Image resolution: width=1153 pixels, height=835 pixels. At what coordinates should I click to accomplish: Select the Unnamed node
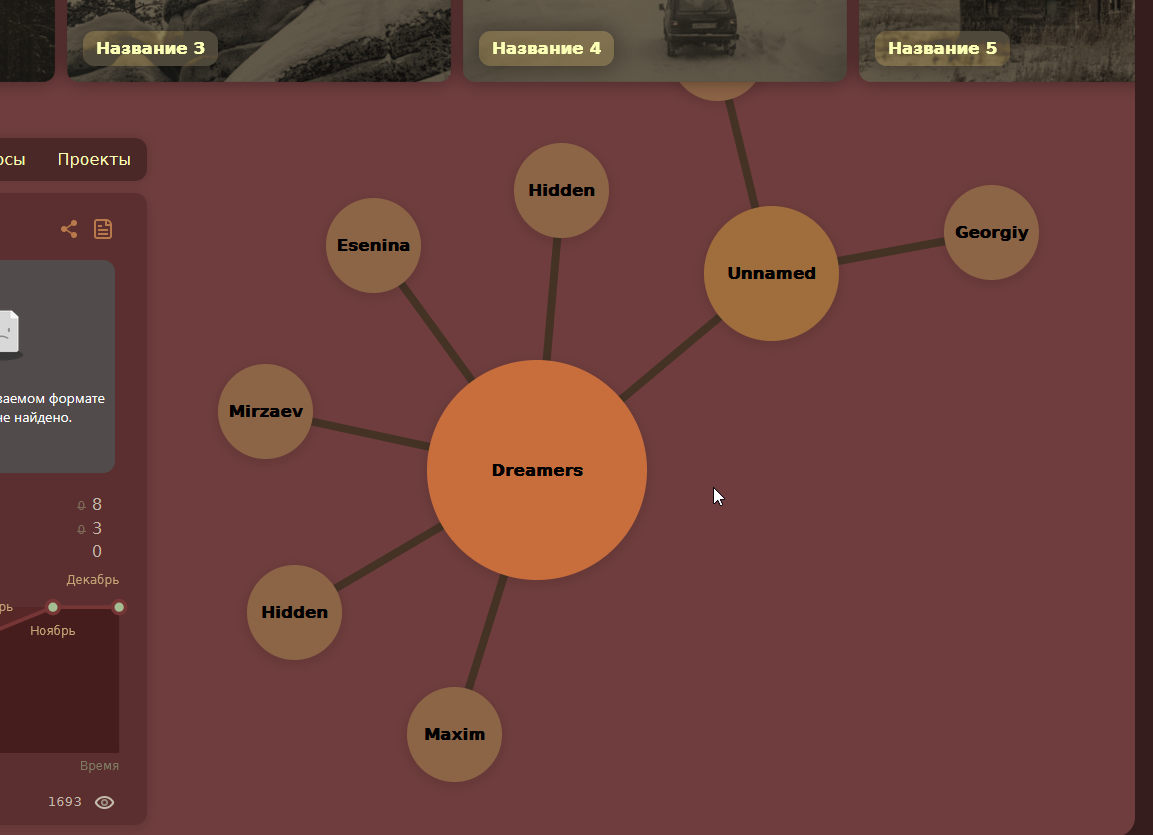(771, 273)
